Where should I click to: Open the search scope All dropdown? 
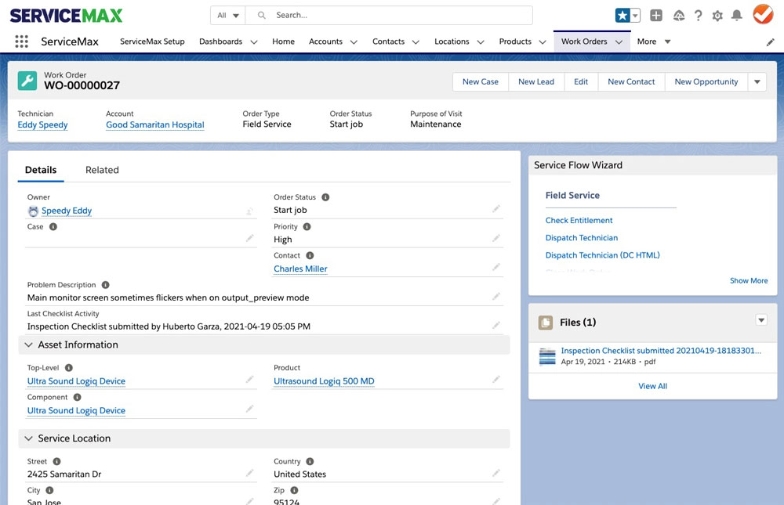228,16
